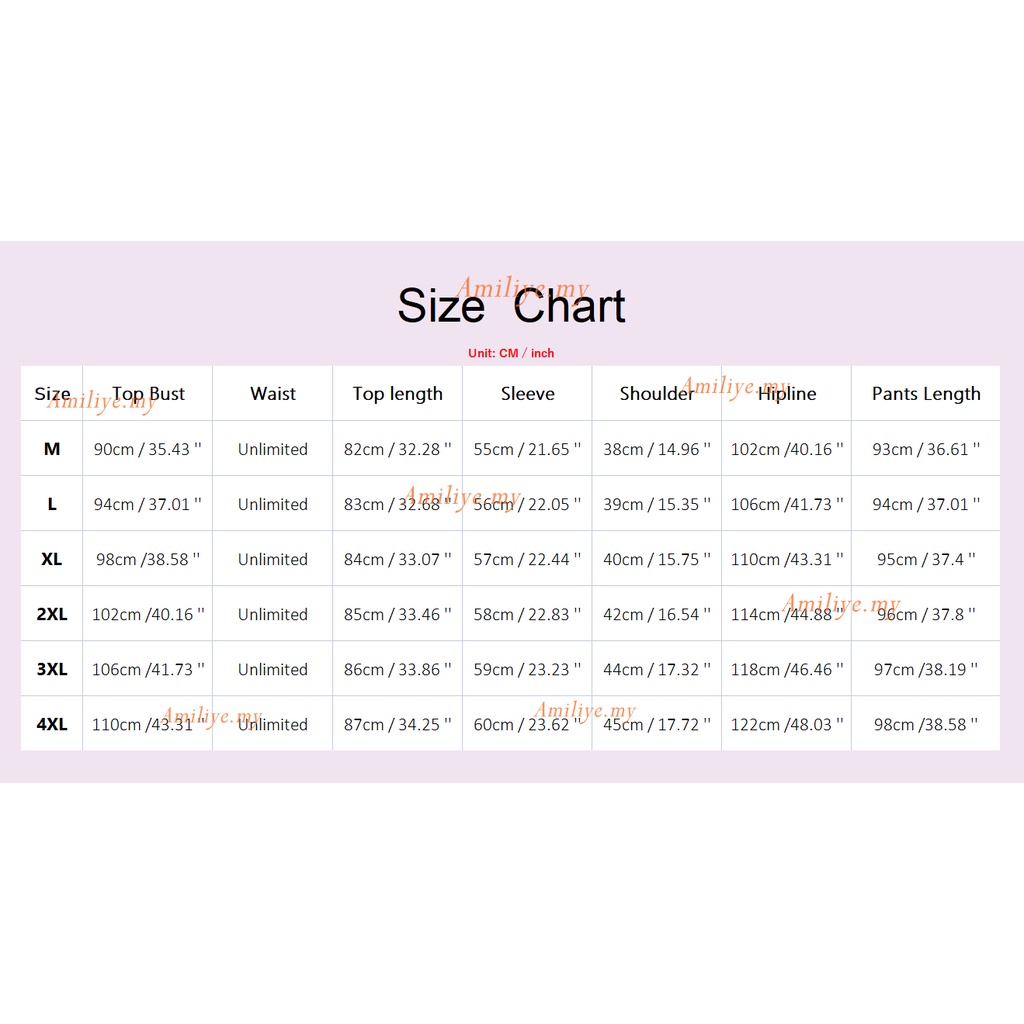The image size is (1024, 1024).
Task: Select the 122cm / 48.03 hipline cell
Action: (x=786, y=725)
